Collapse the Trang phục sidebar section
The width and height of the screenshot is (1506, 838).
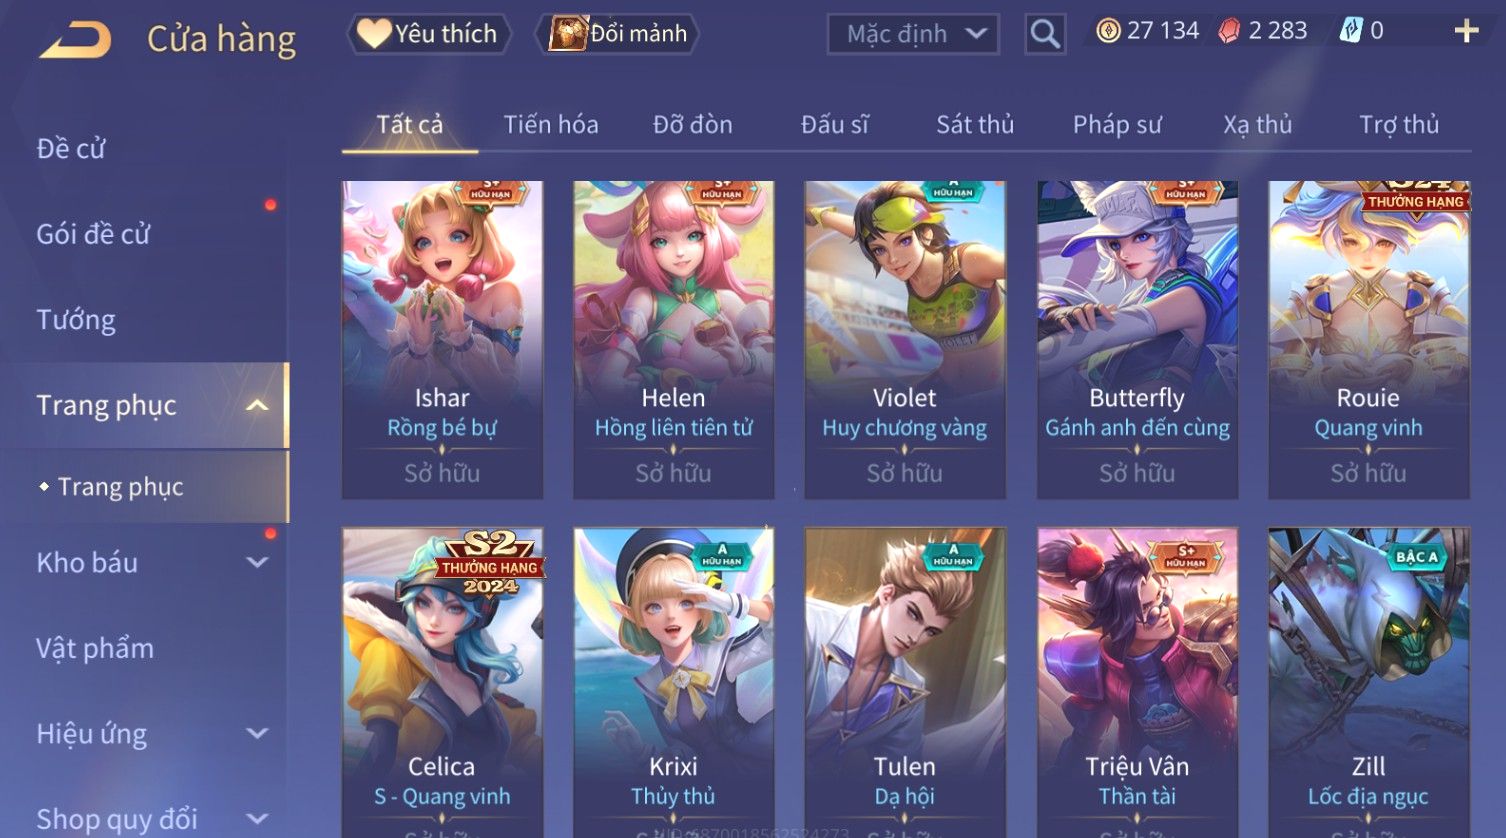click(257, 405)
